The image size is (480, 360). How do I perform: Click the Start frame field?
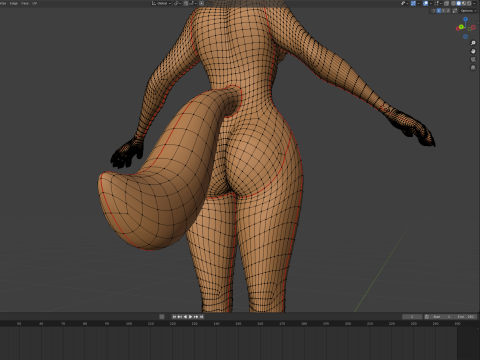(x=441, y=317)
